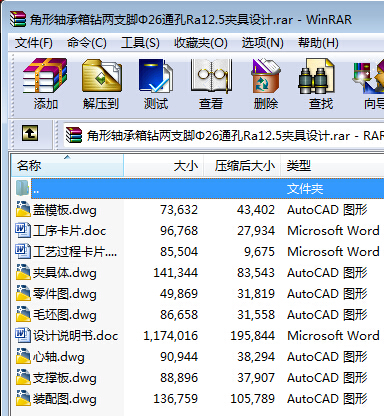Click the 设计说明书.doc Word icon

pyautogui.click(x=23, y=335)
